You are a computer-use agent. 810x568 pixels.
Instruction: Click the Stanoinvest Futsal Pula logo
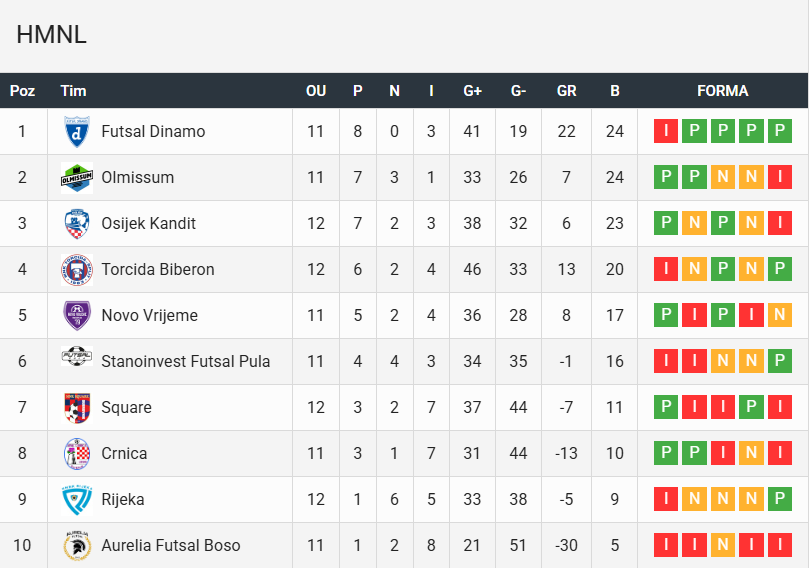pyautogui.click(x=77, y=361)
